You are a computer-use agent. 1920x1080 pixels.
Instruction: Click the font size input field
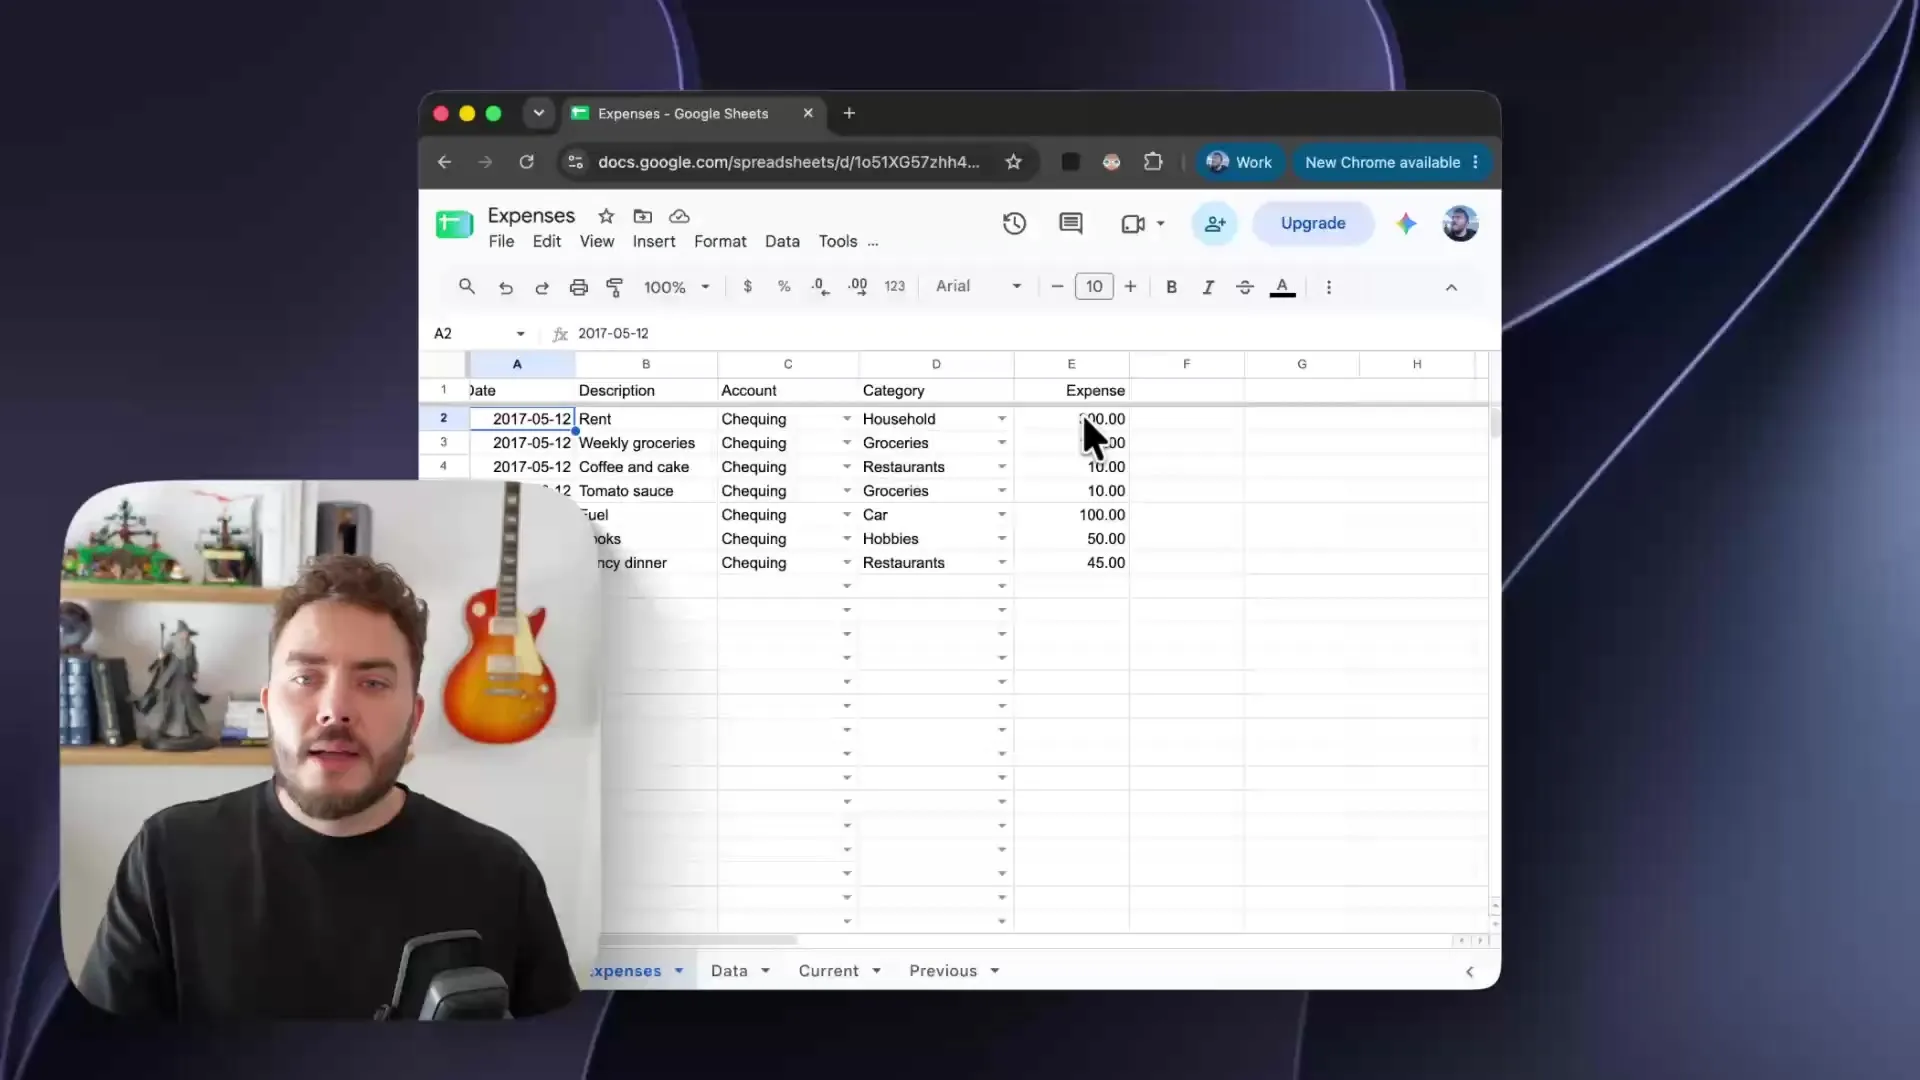pos(1094,287)
